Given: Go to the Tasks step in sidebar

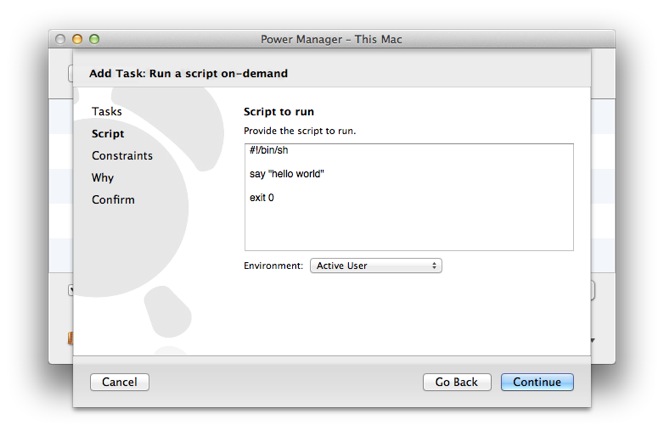Looking at the screenshot, I should point(107,111).
